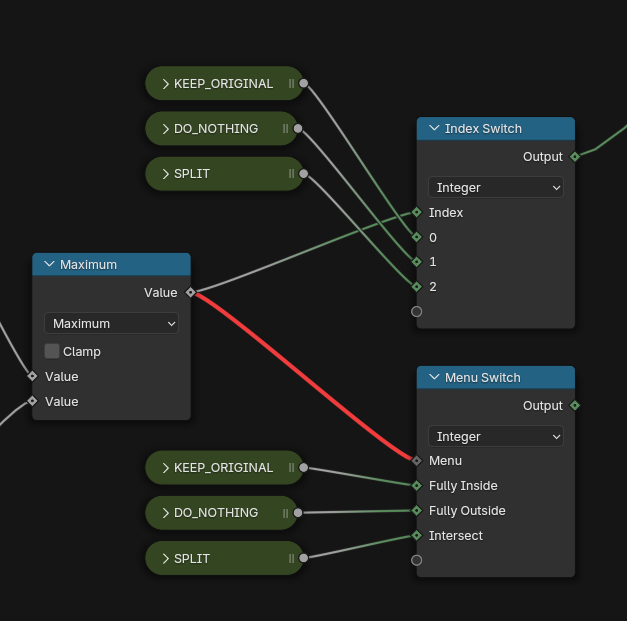Viewport: 627px width, 621px height.
Task: Open Menu Switch data type Integer dropdown
Action: (x=496, y=436)
